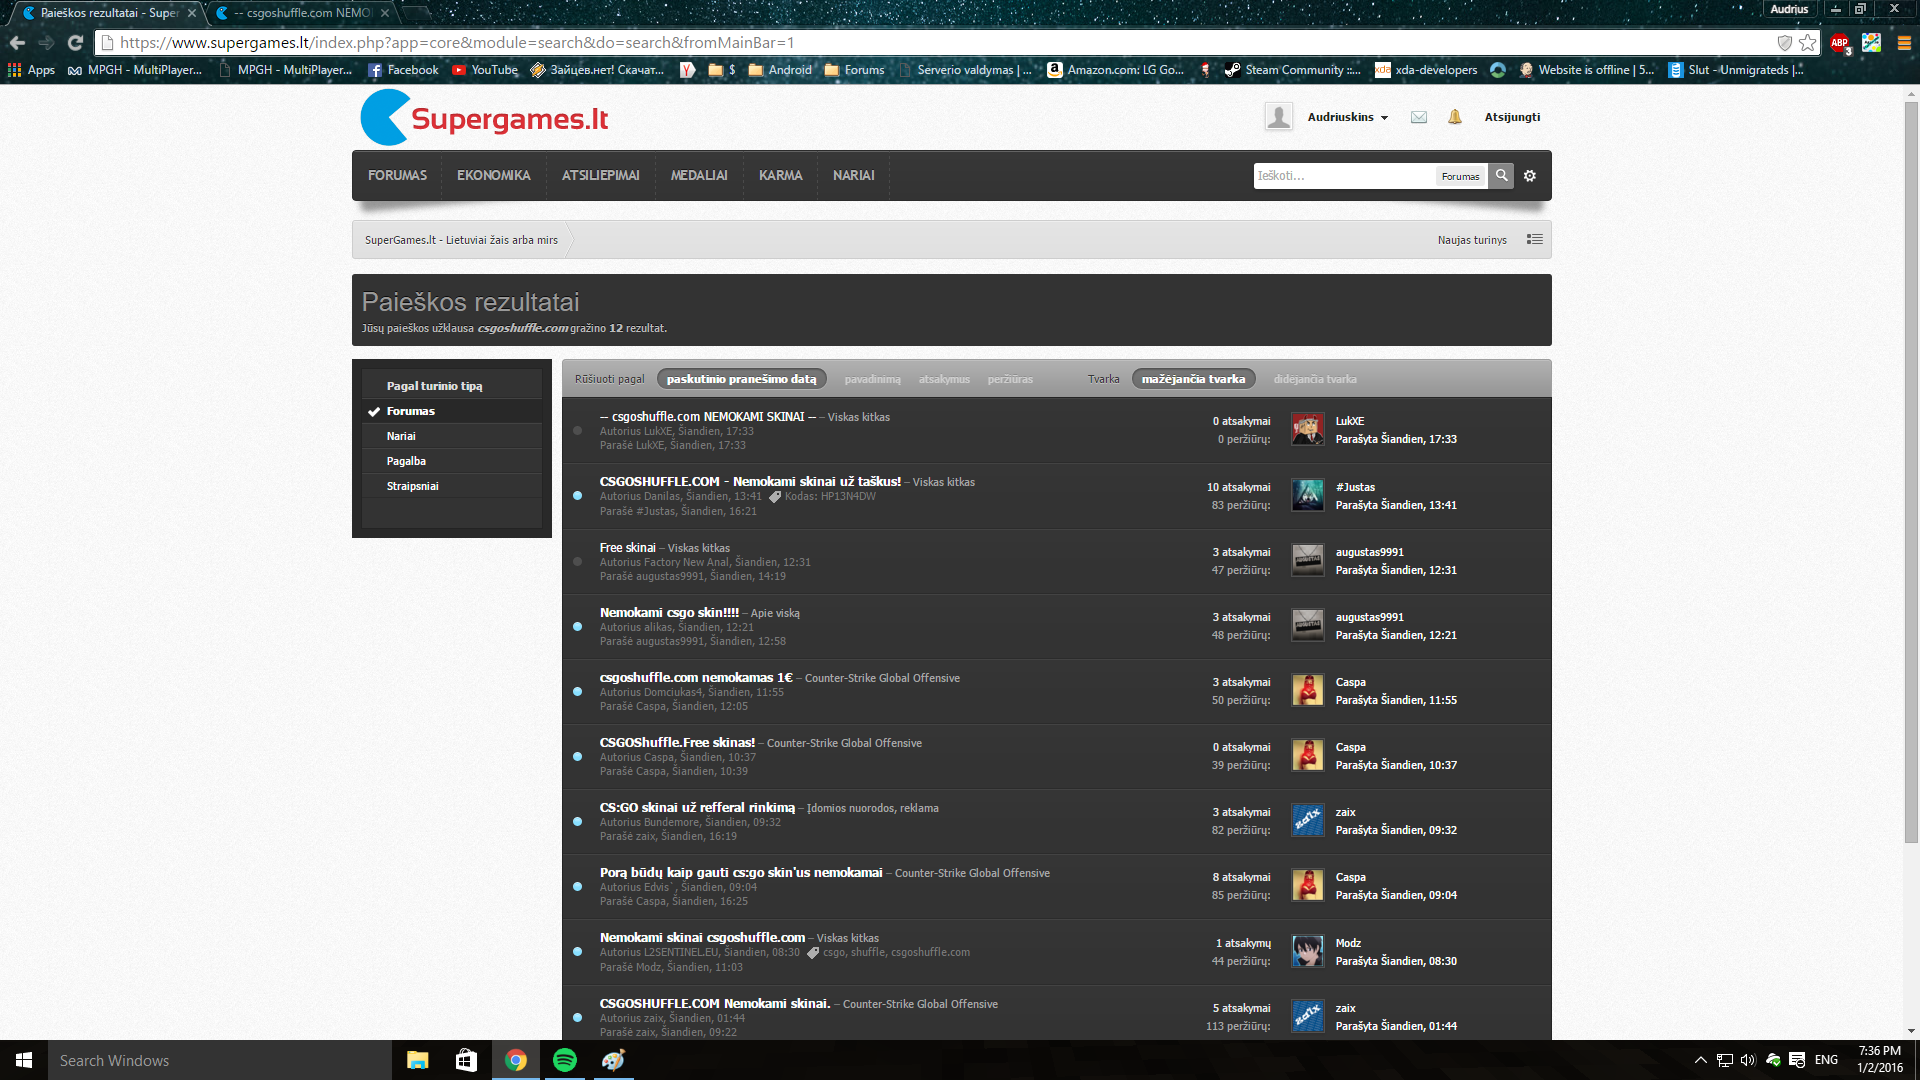Open topic Nemokami csgo skin!!!!
The image size is (1920, 1080).
point(669,613)
